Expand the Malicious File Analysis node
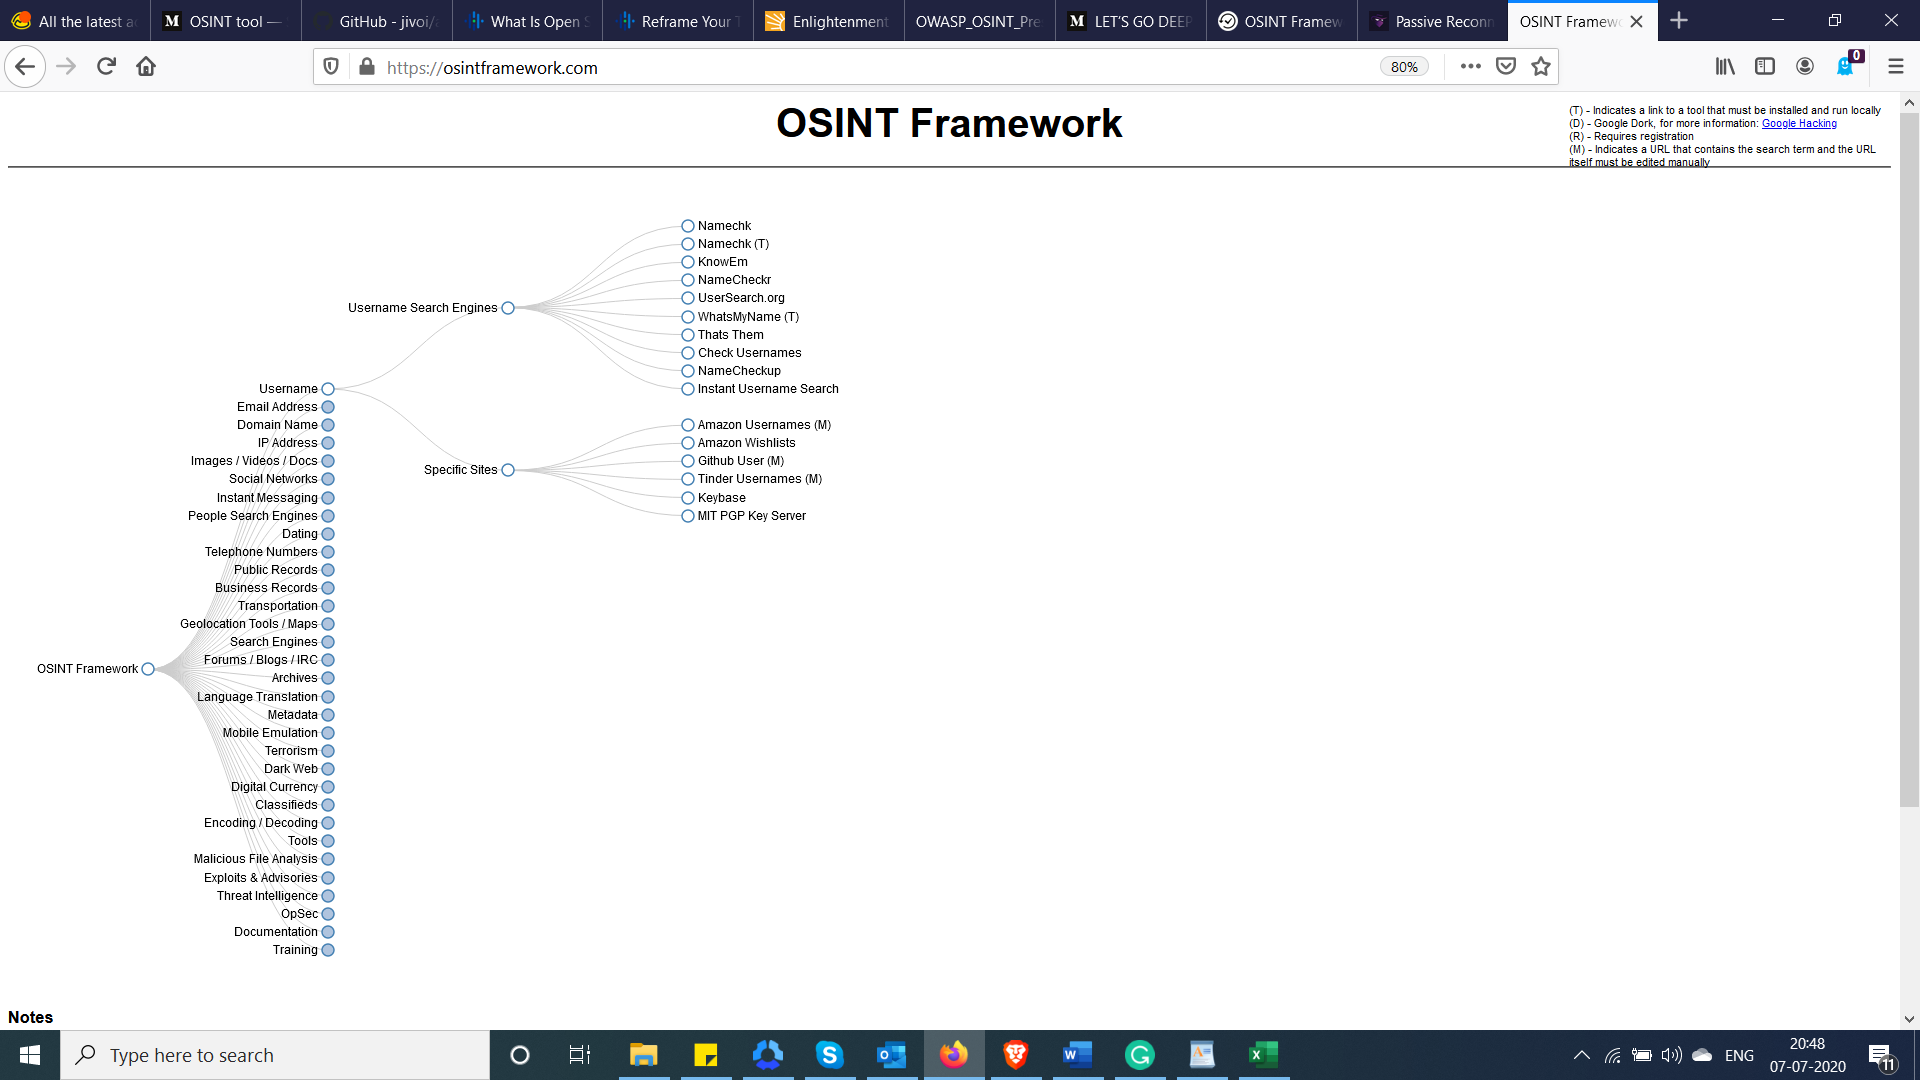Screen dimensions: 1920x1080 coord(328,859)
